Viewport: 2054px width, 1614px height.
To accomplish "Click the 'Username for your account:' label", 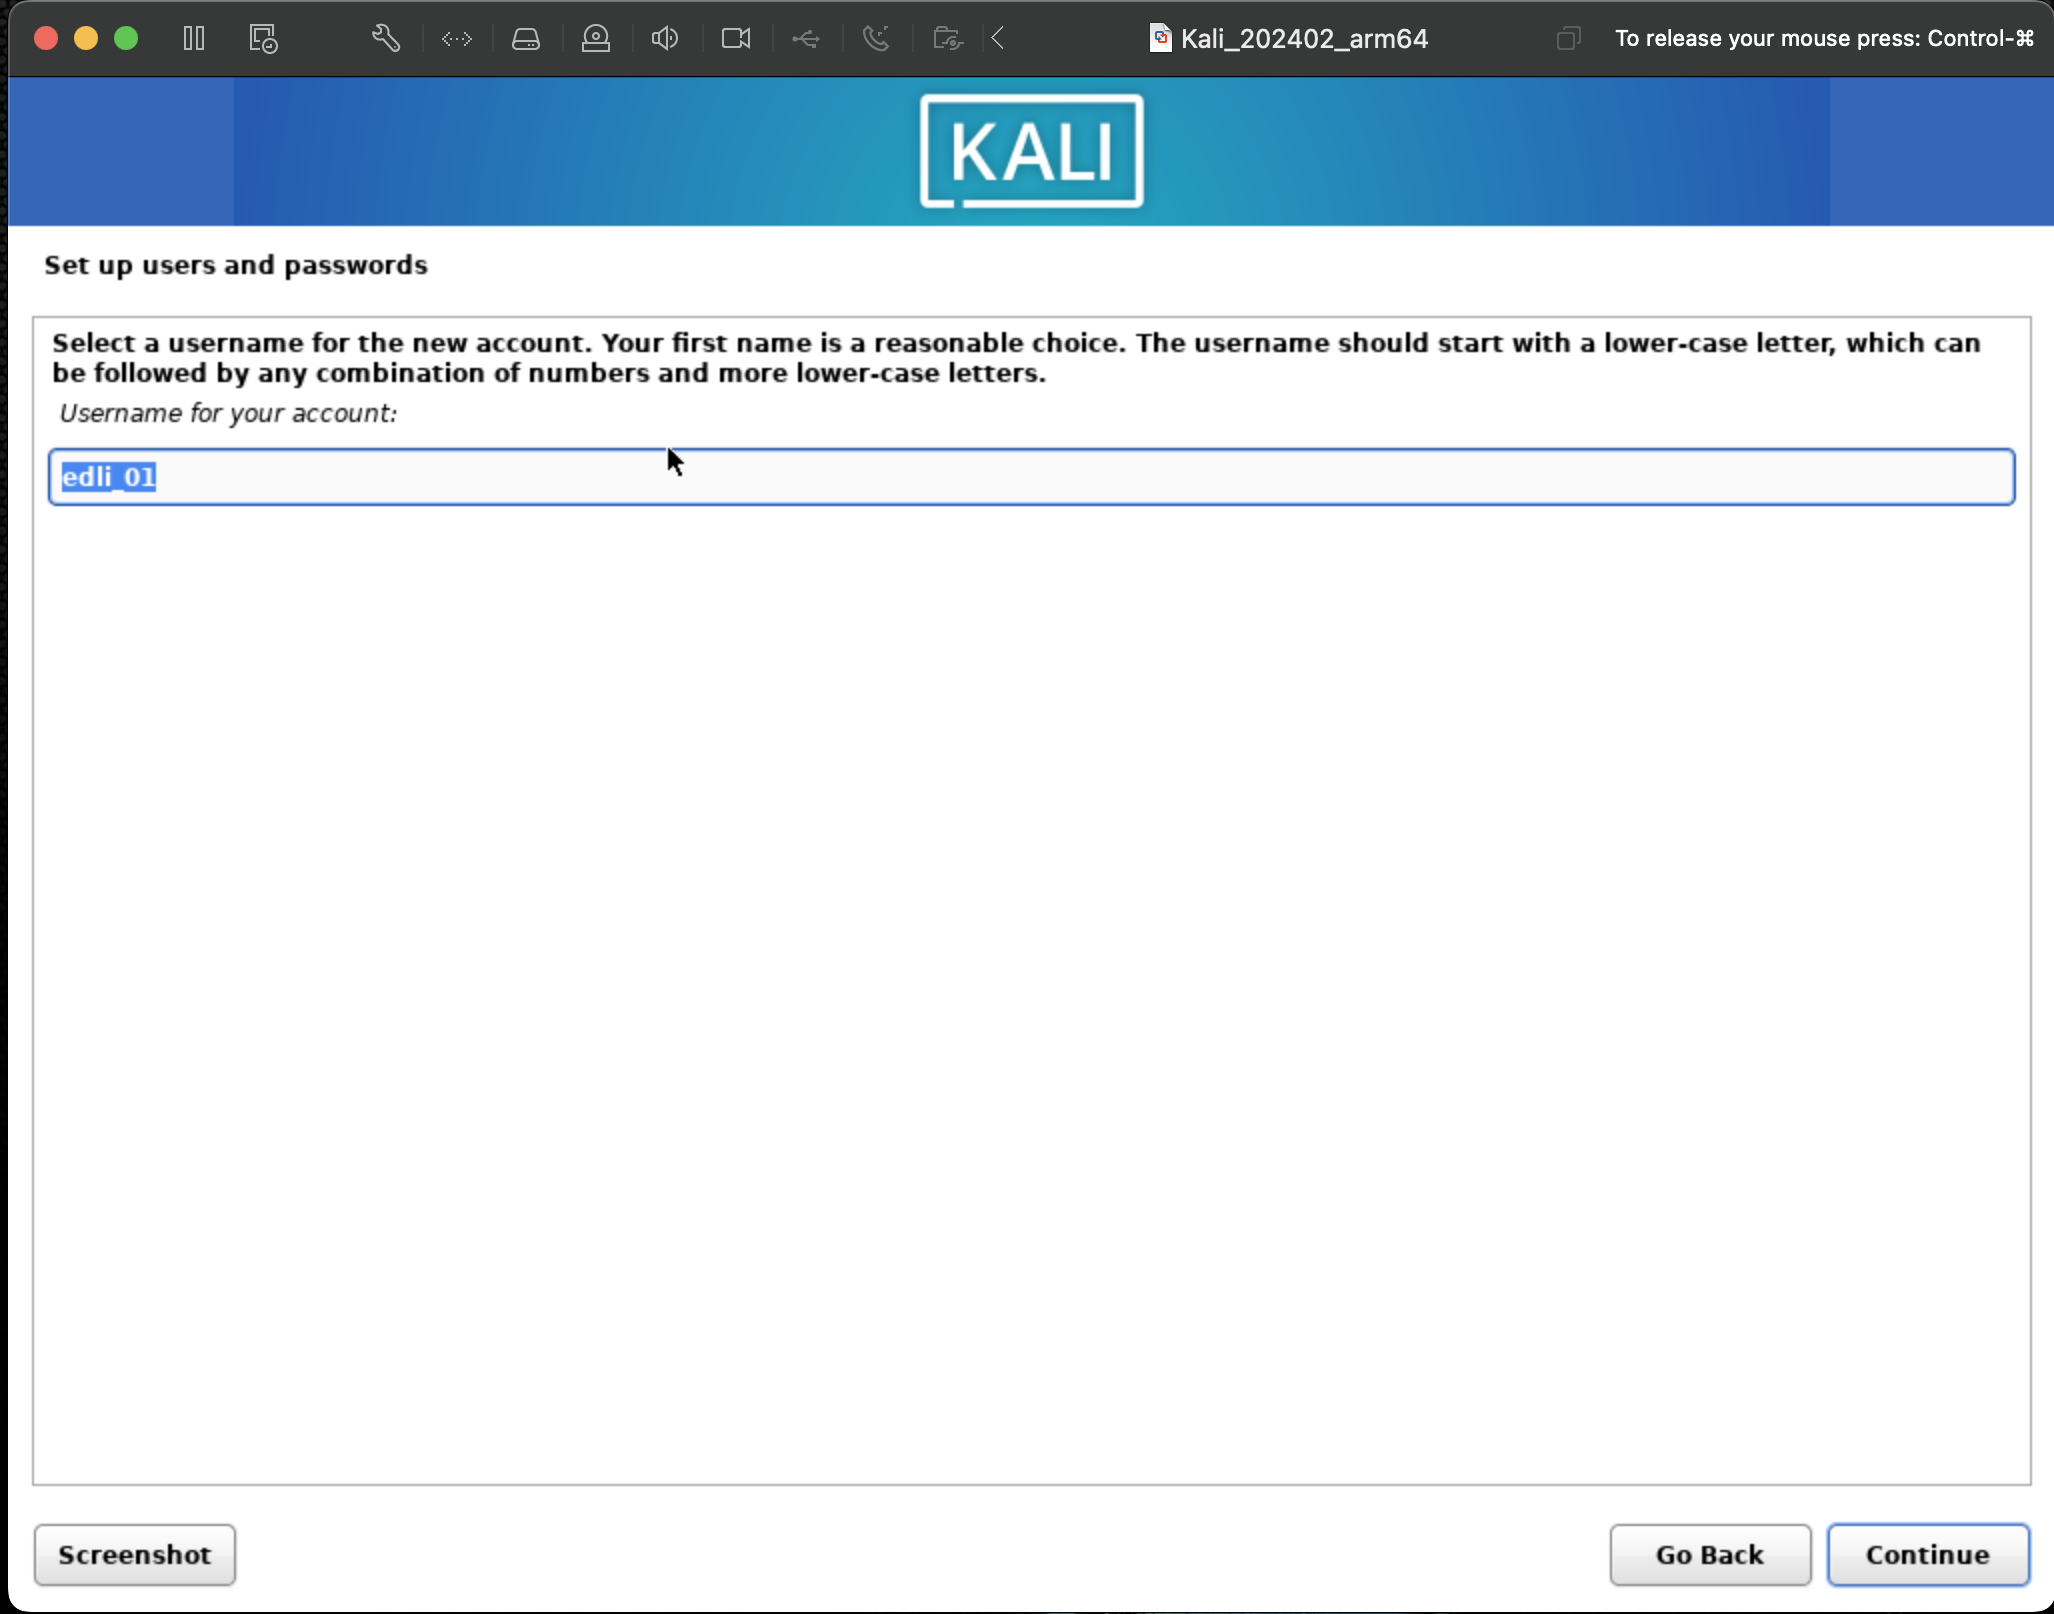I will click(x=228, y=414).
